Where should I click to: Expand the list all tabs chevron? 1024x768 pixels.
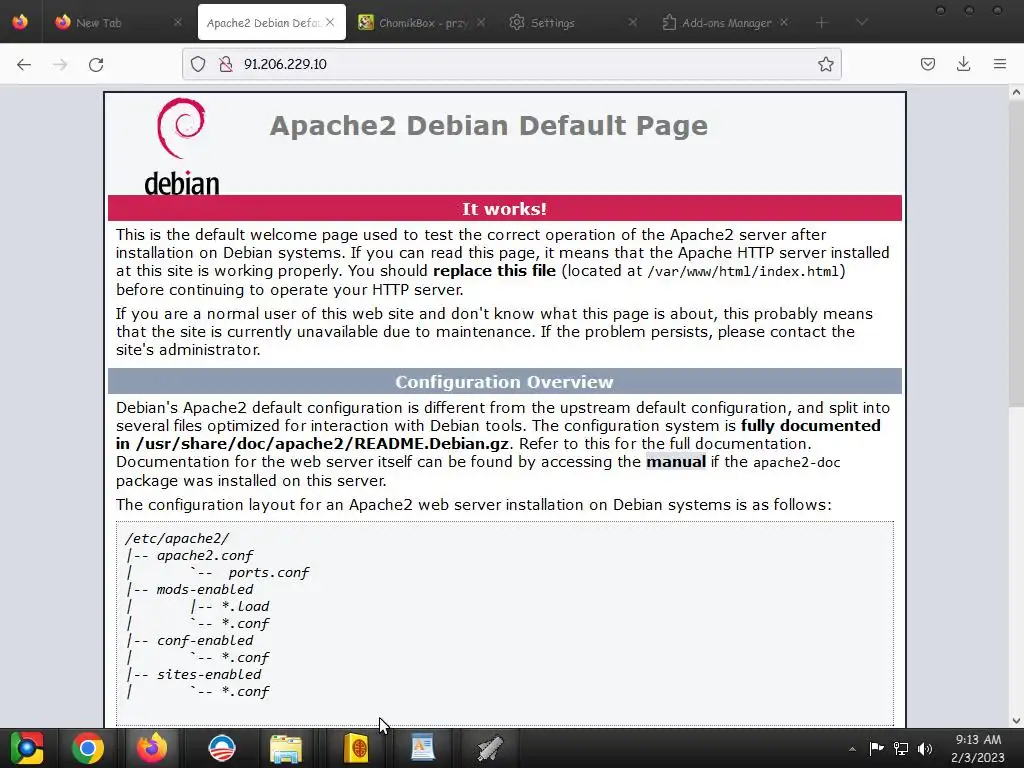click(862, 22)
